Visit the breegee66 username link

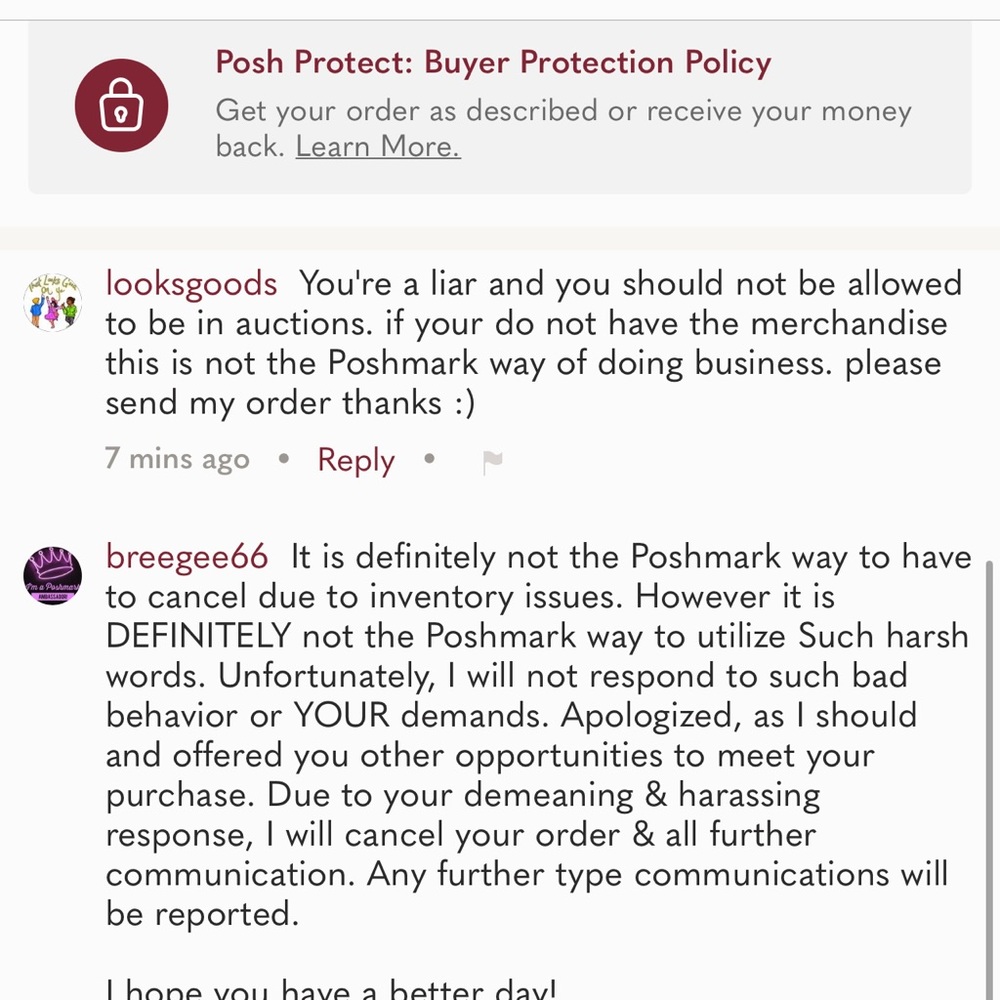point(187,556)
